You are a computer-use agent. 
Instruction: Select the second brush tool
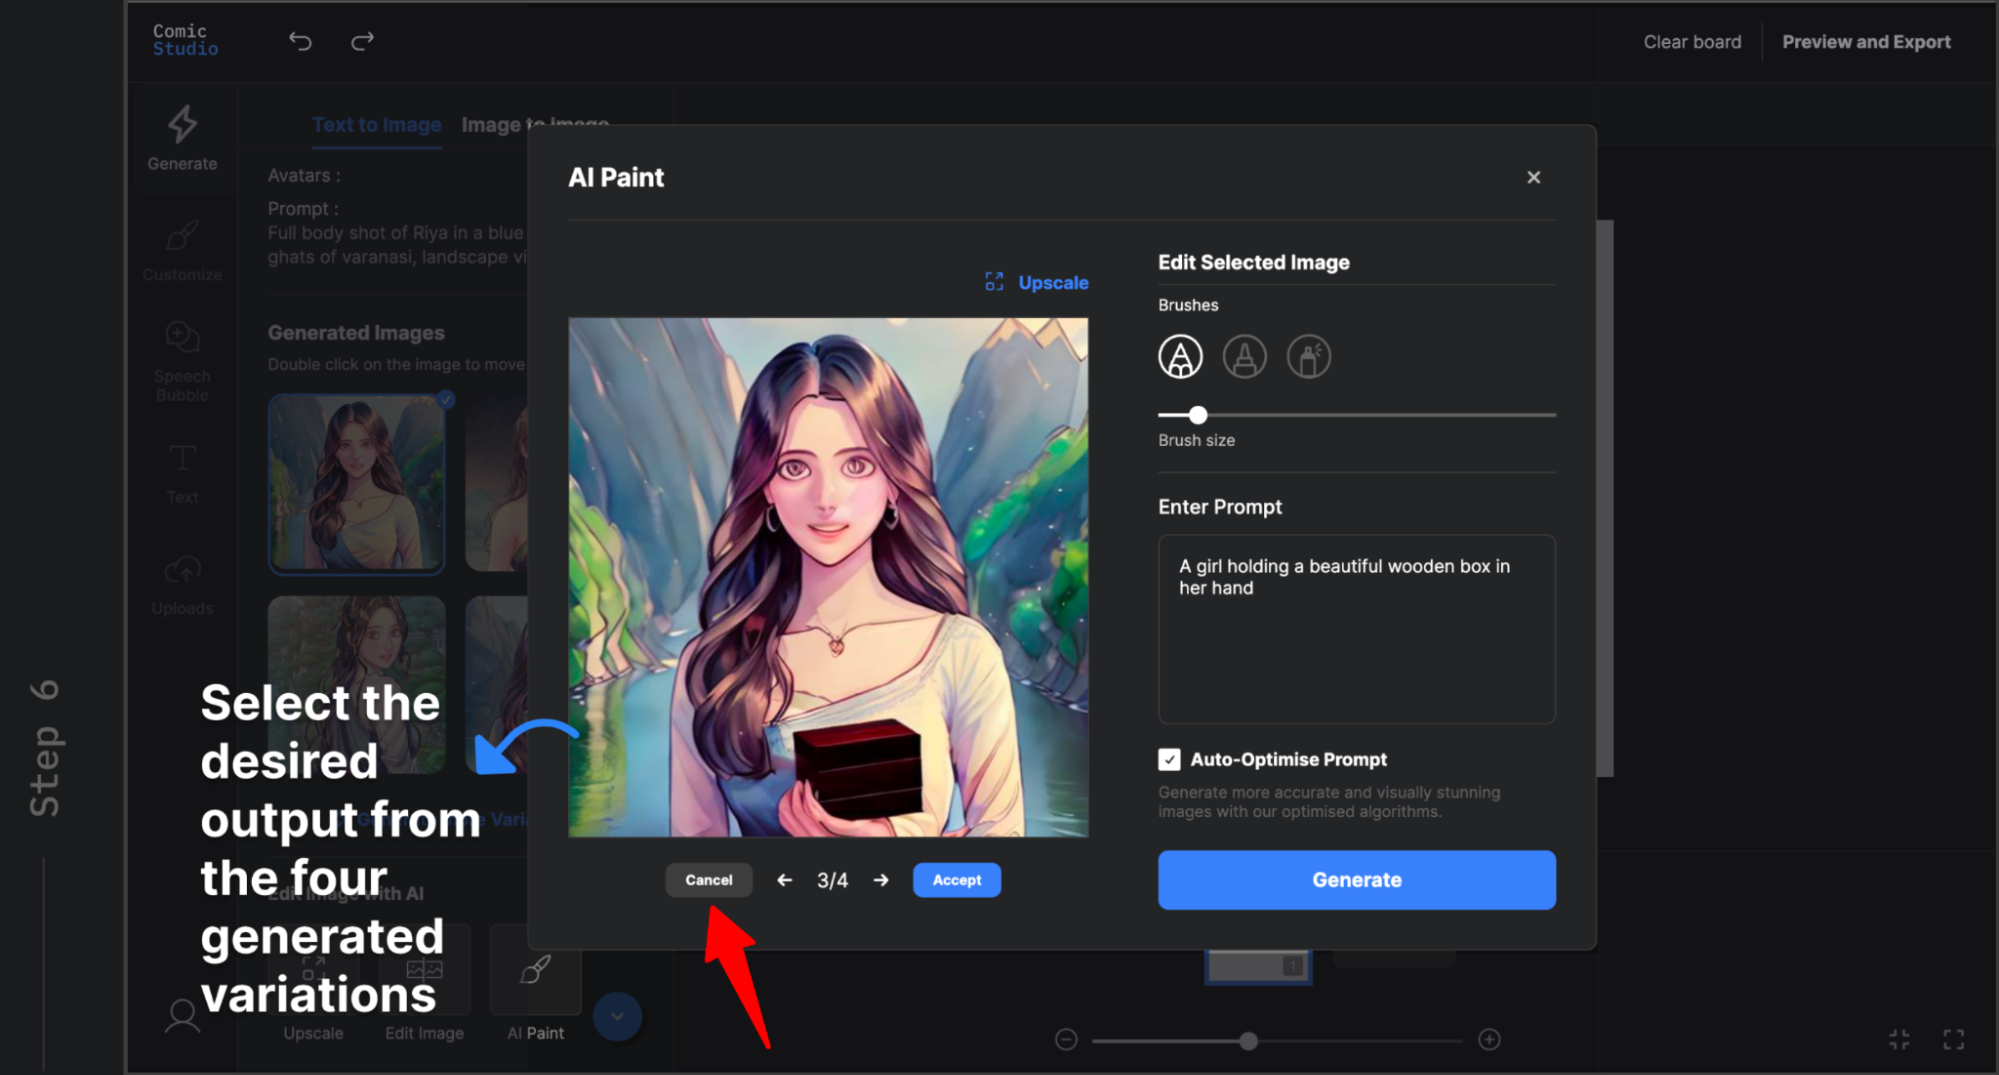point(1244,356)
